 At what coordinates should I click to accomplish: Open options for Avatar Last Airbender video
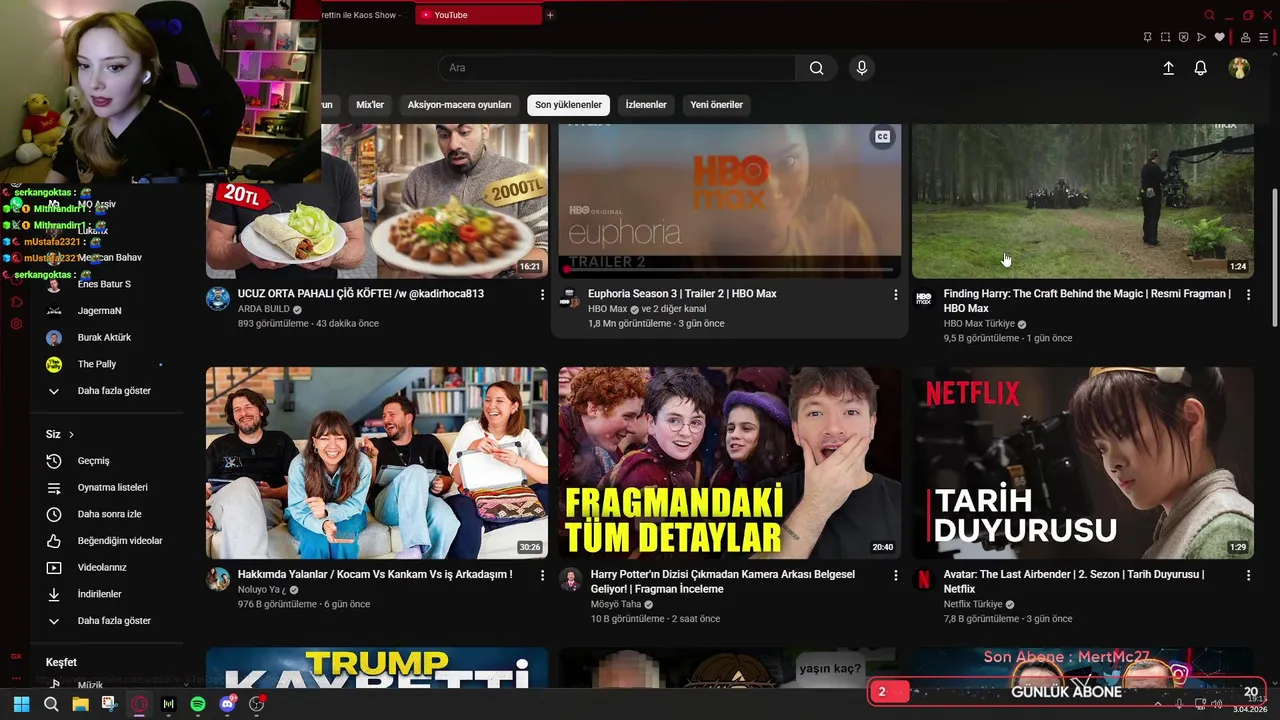click(x=1248, y=576)
